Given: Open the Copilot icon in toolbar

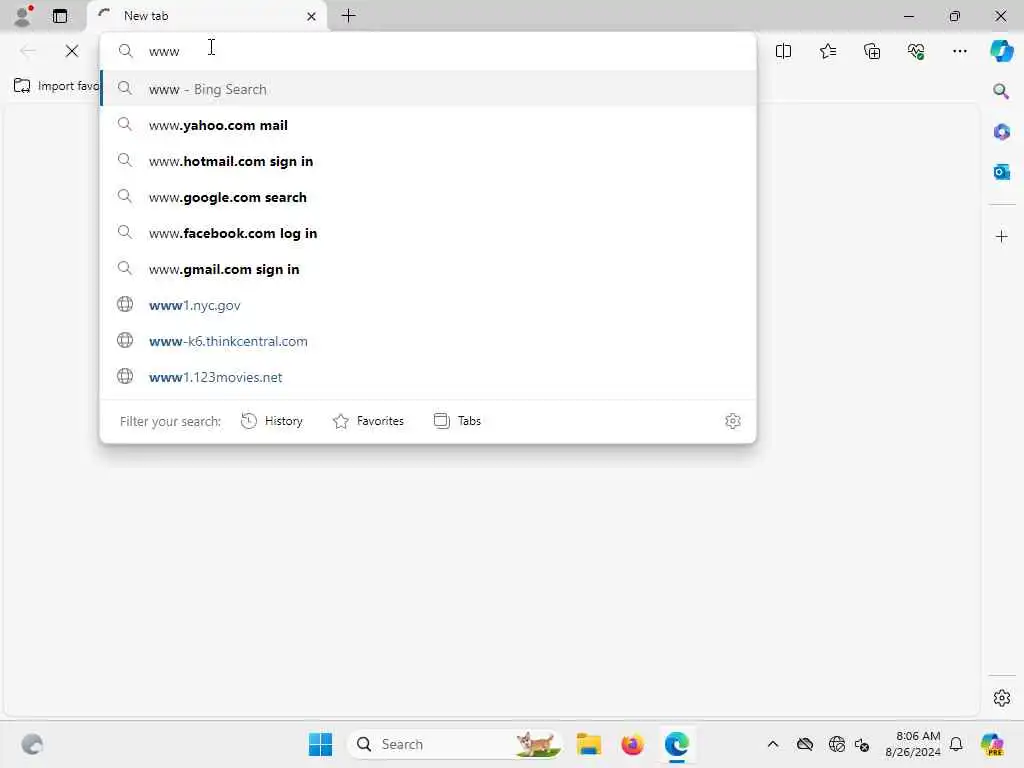Looking at the screenshot, I should [x=1002, y=51].
